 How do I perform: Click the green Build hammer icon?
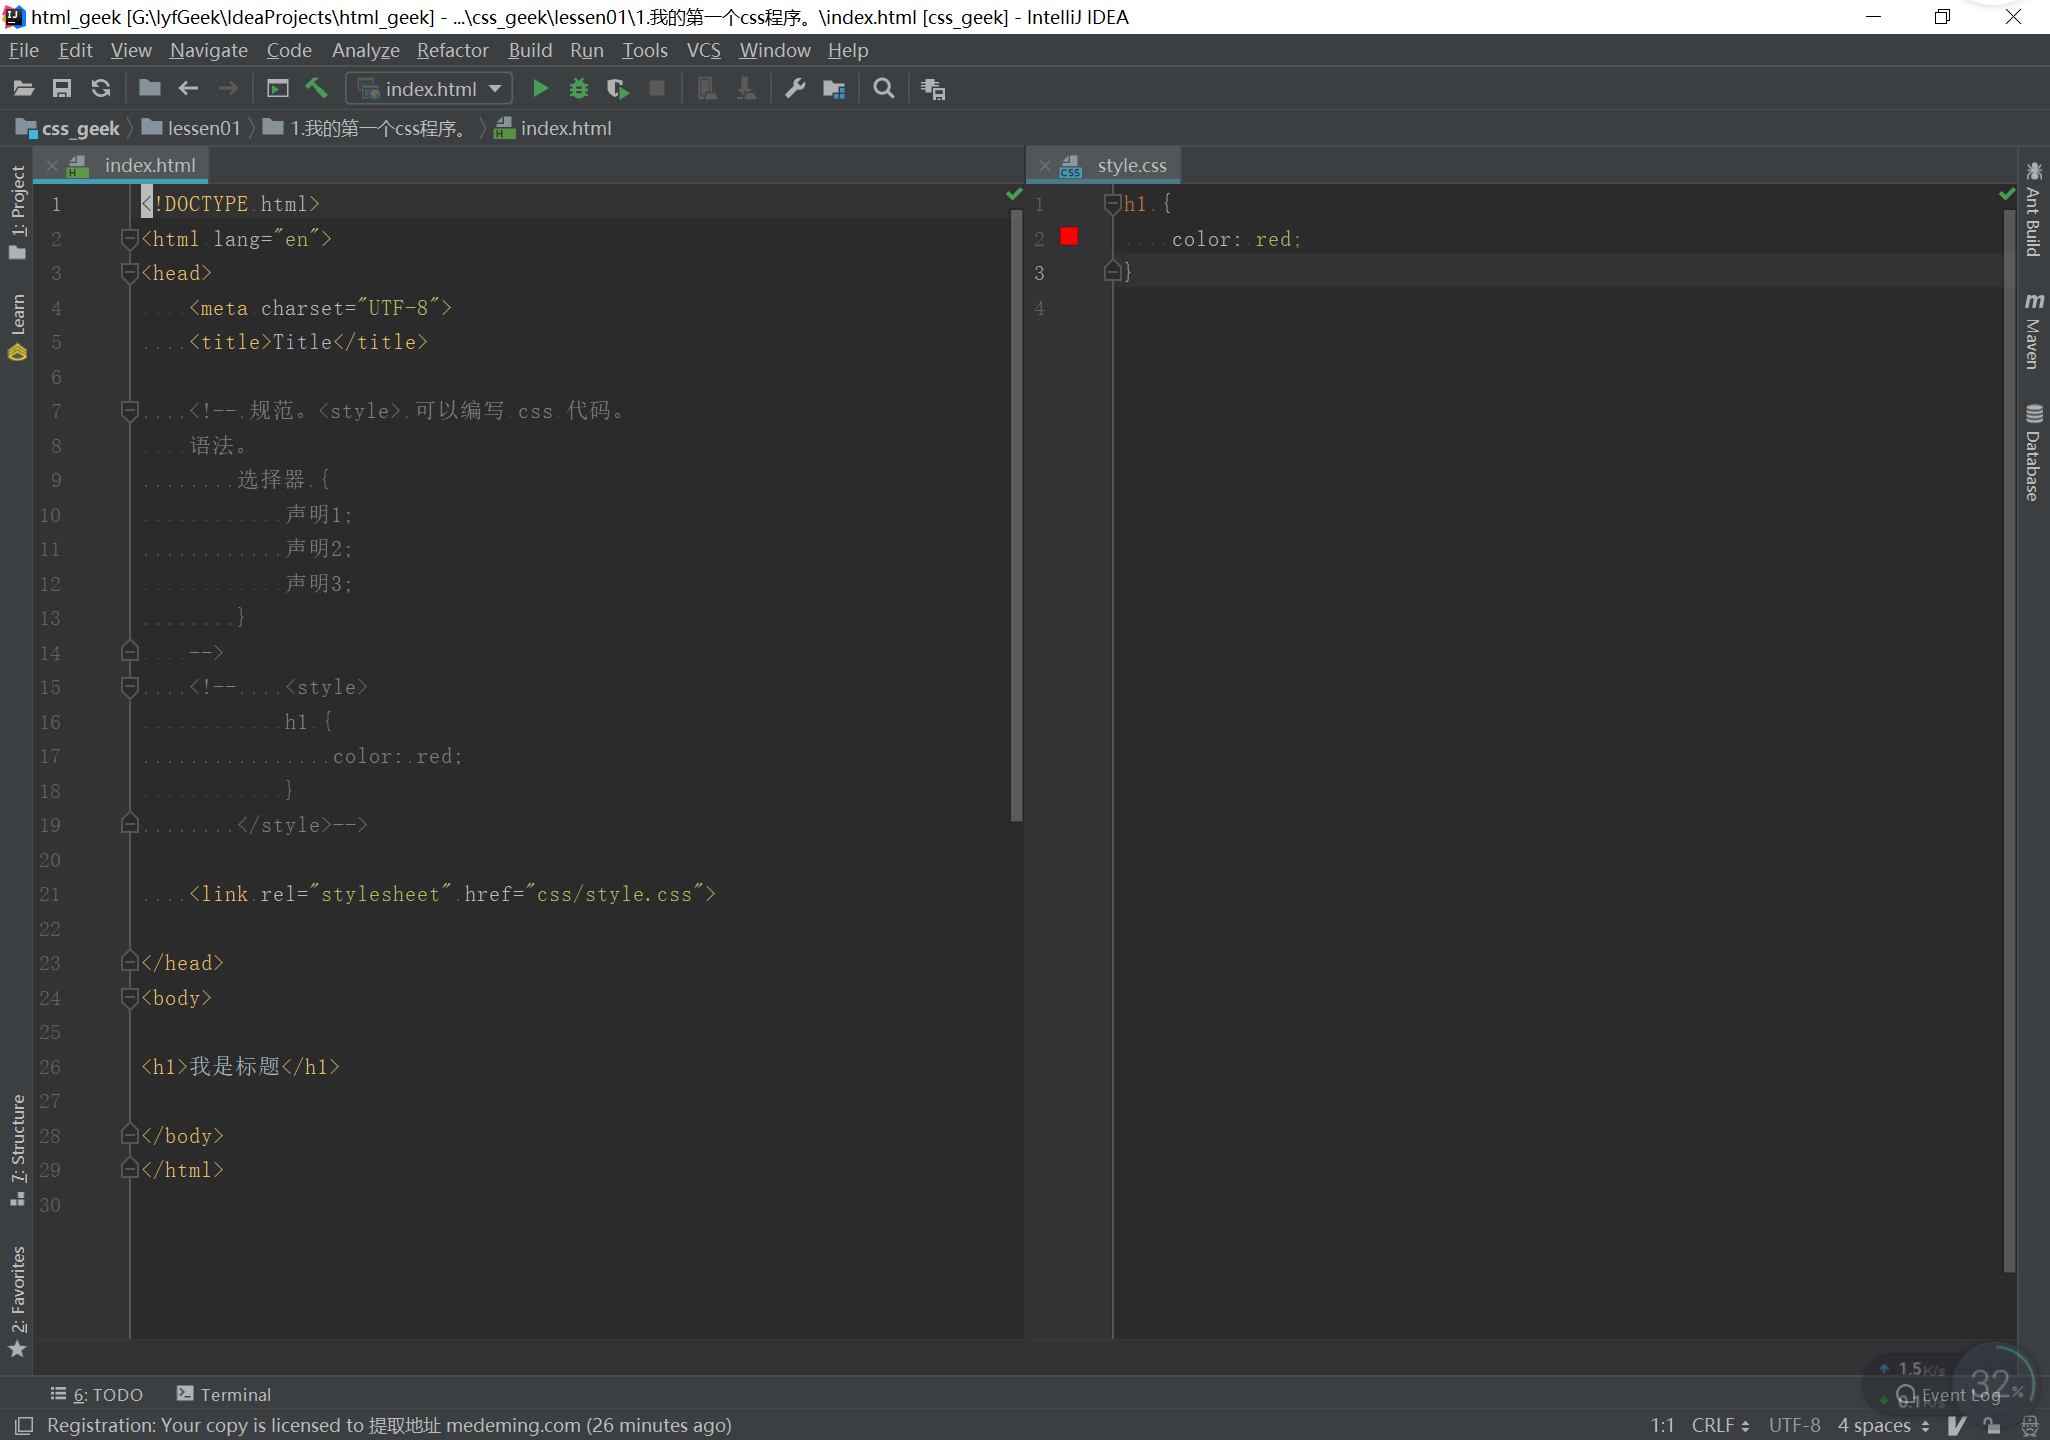click(x=316, y=89)
